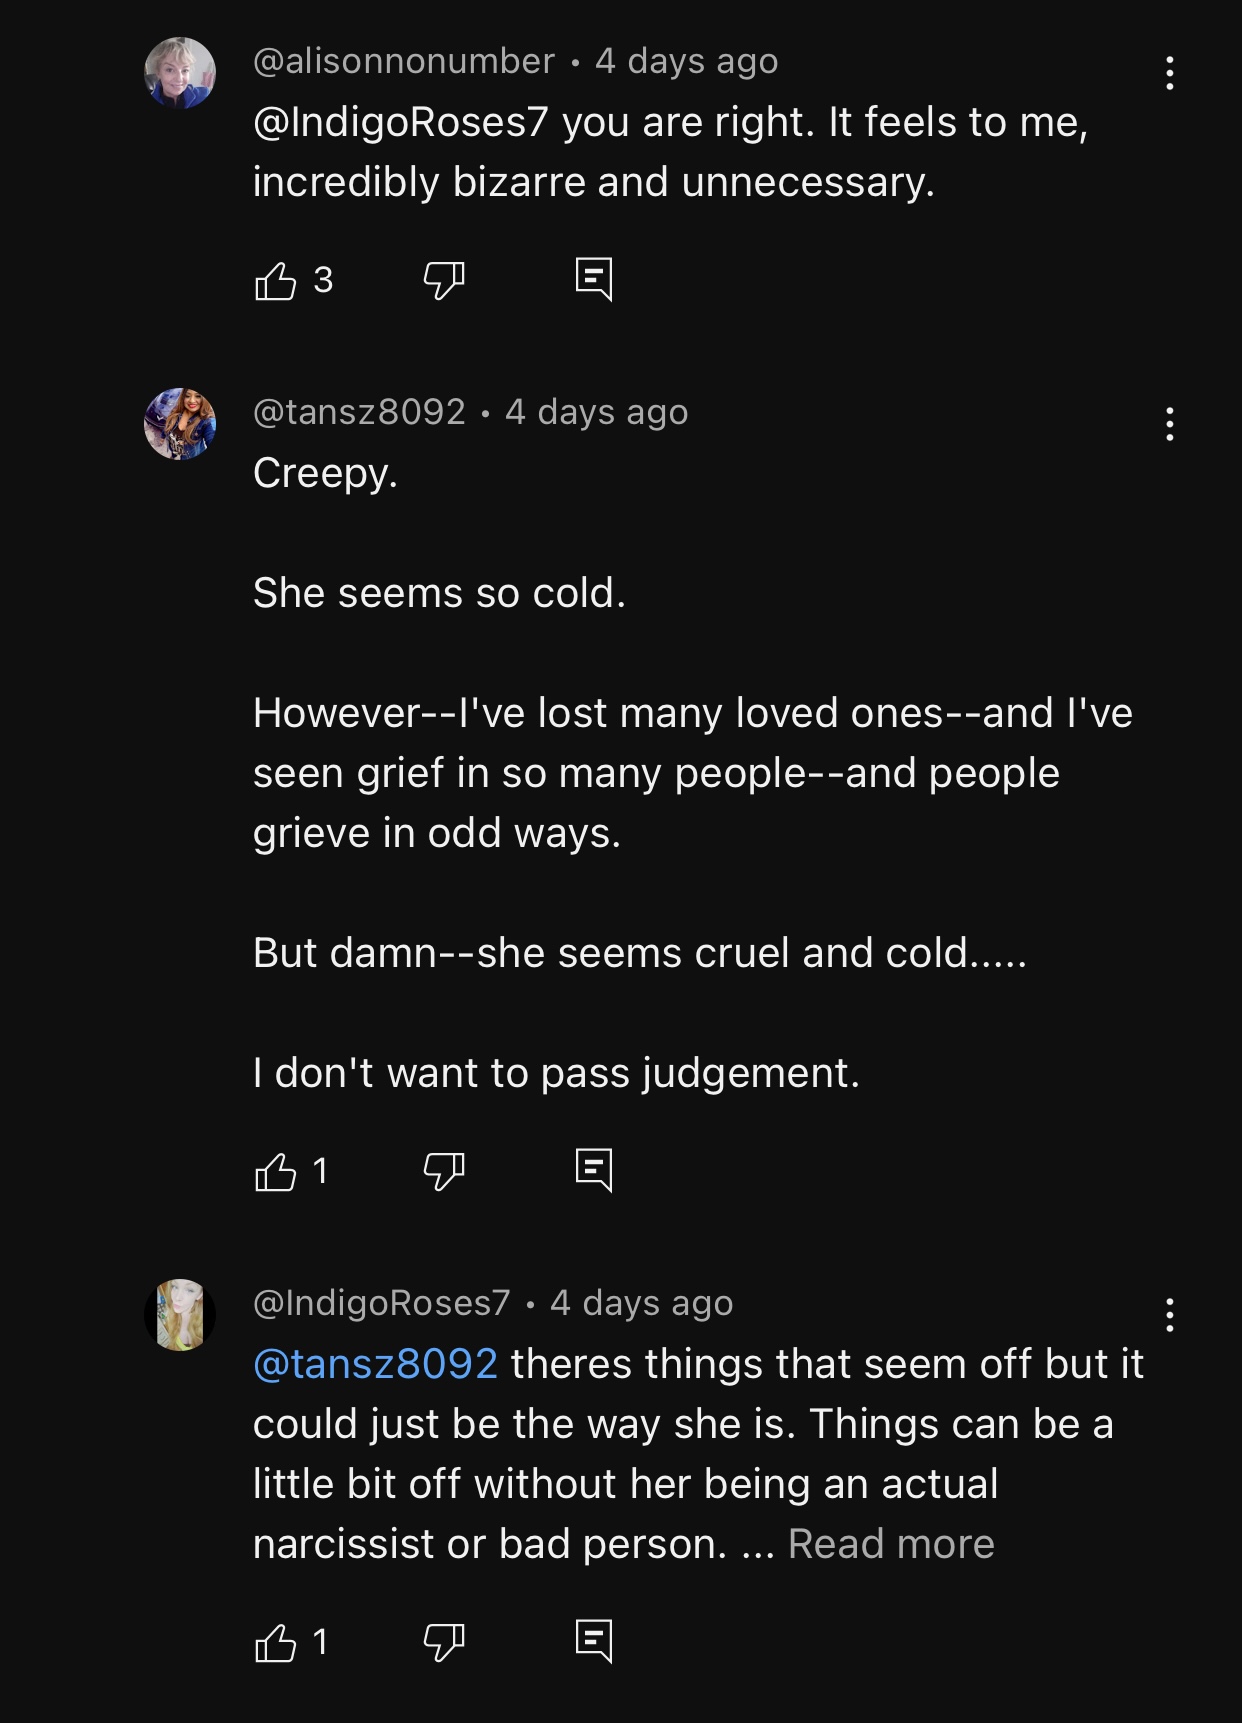Dislike tansz8092's comment

point(444,1171)
